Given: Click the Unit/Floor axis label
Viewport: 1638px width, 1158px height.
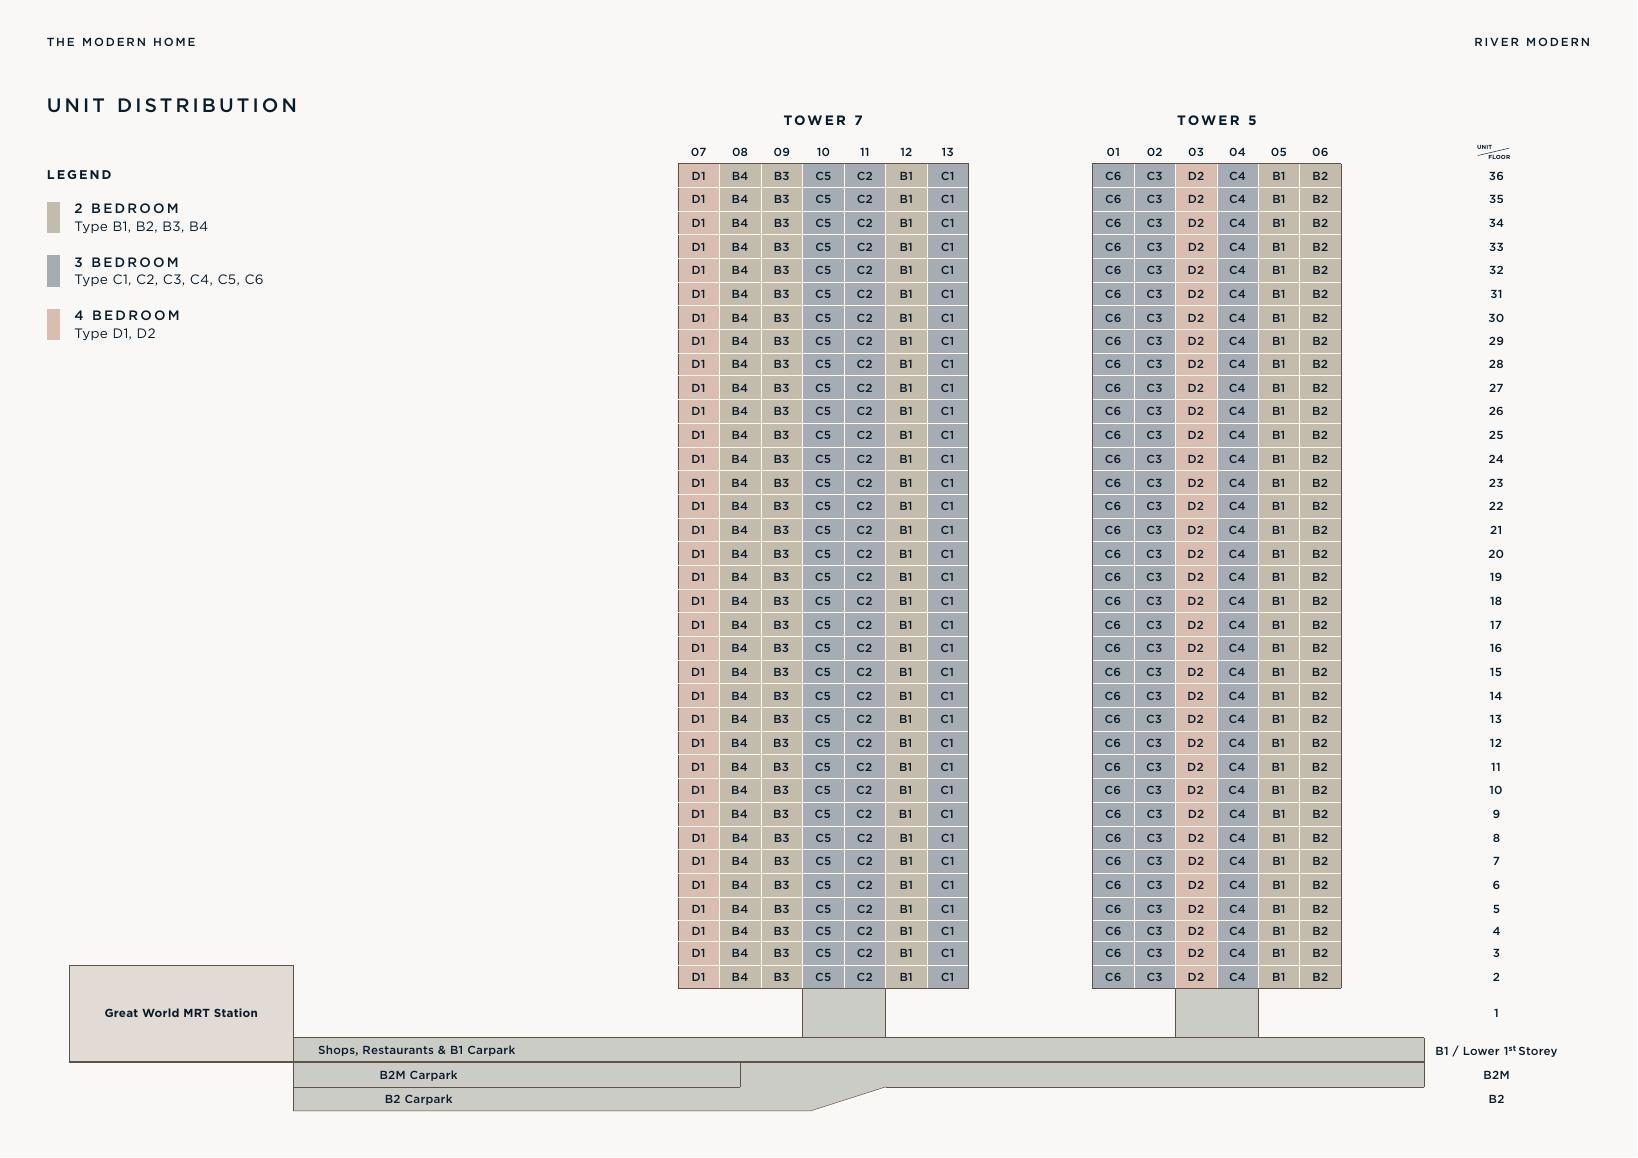Looking at the screenshot, I should (1494, 152).
